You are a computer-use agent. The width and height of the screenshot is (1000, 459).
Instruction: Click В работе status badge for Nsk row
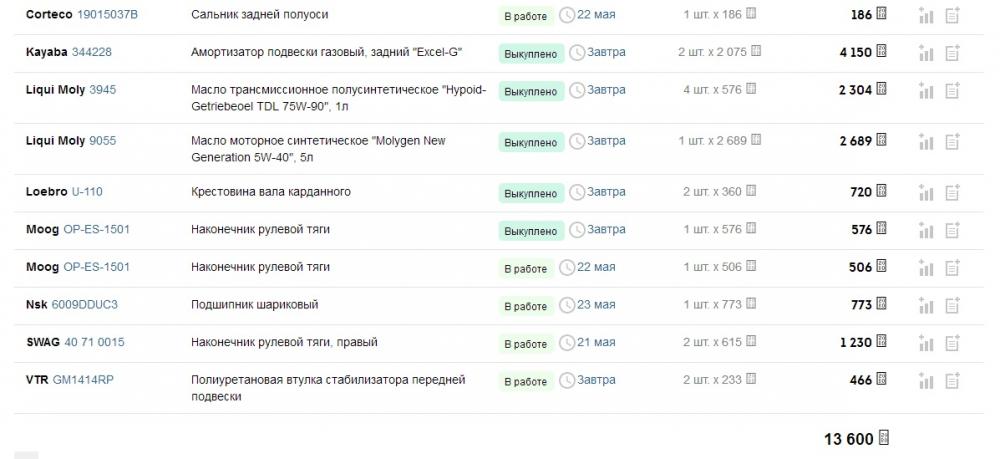(x=526, y=306)
